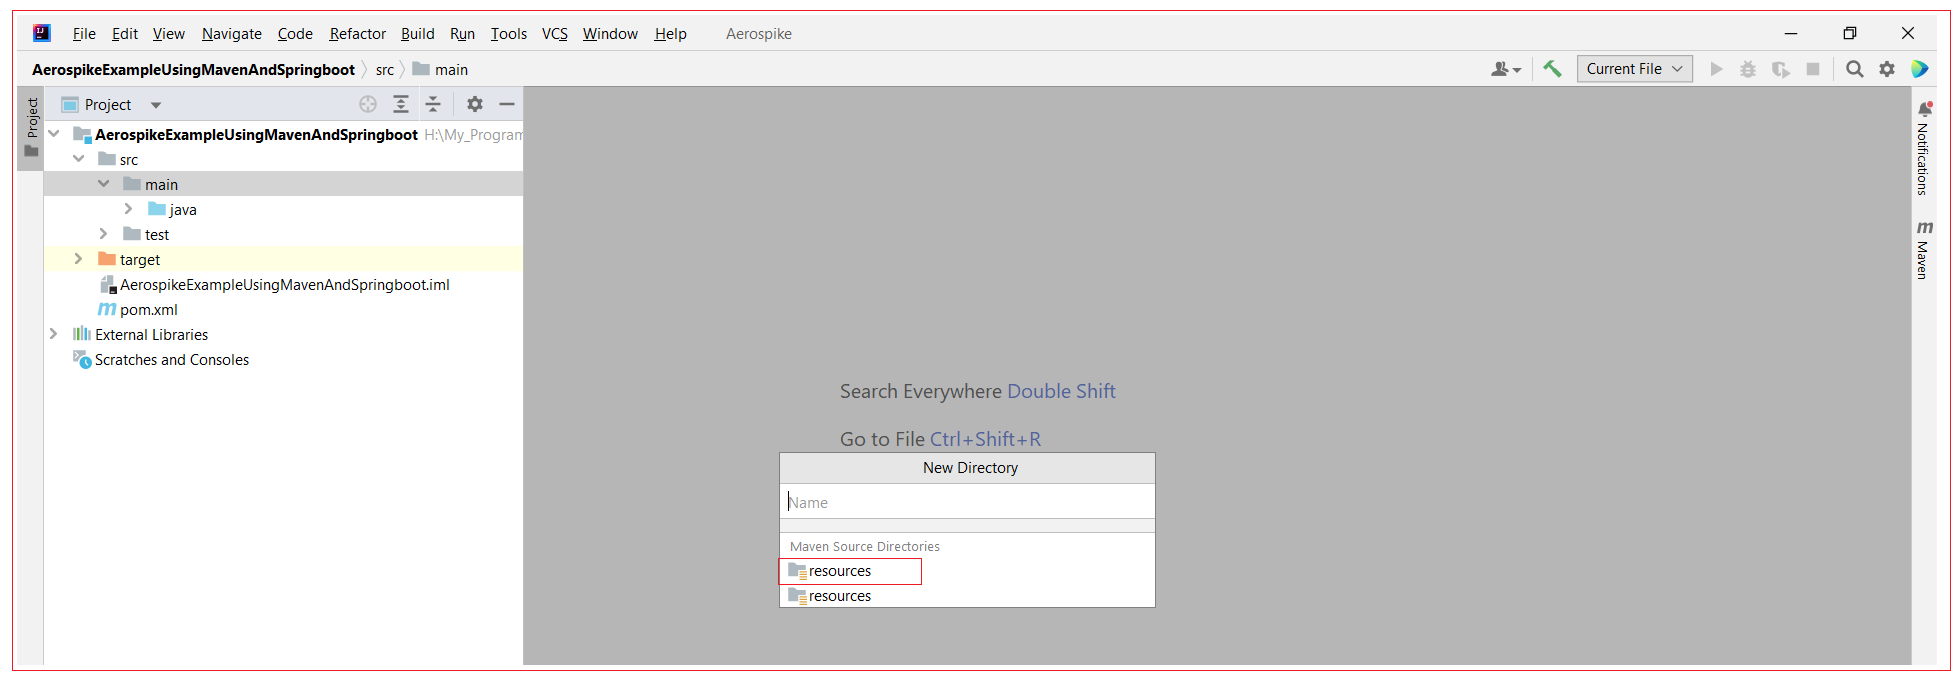1959x677 pixels.
Task: Open the user account icon dropdown
Action: tap(1505, 69)
